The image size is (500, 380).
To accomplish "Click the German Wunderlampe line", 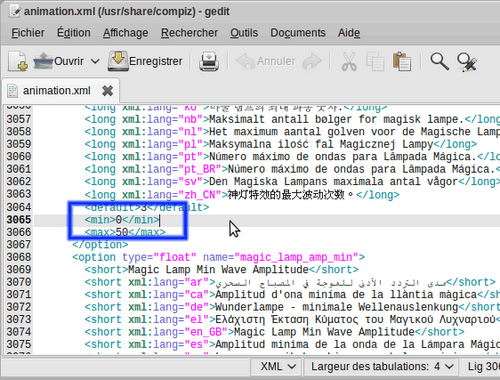I will tap(292, 307).
